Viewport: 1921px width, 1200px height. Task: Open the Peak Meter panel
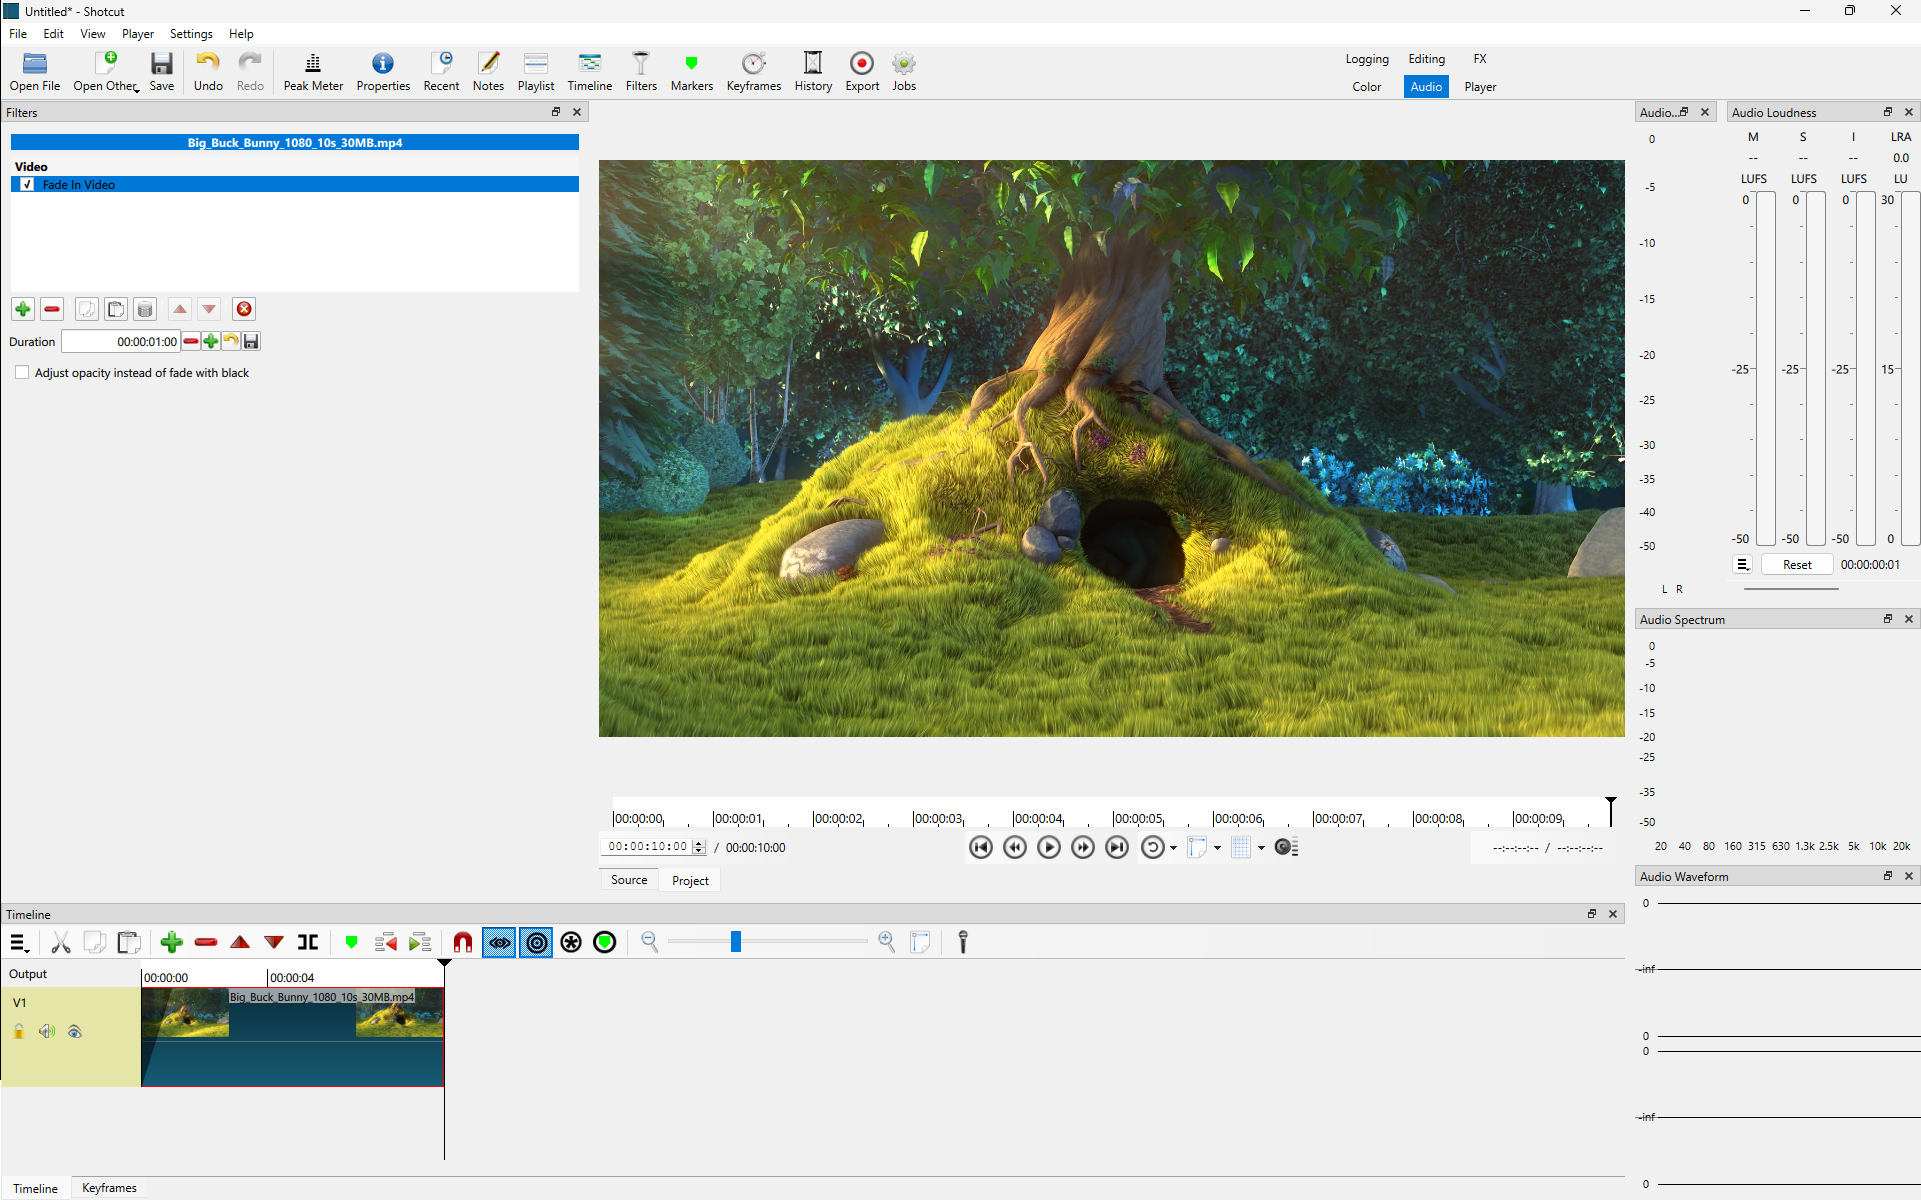point(312,72)
